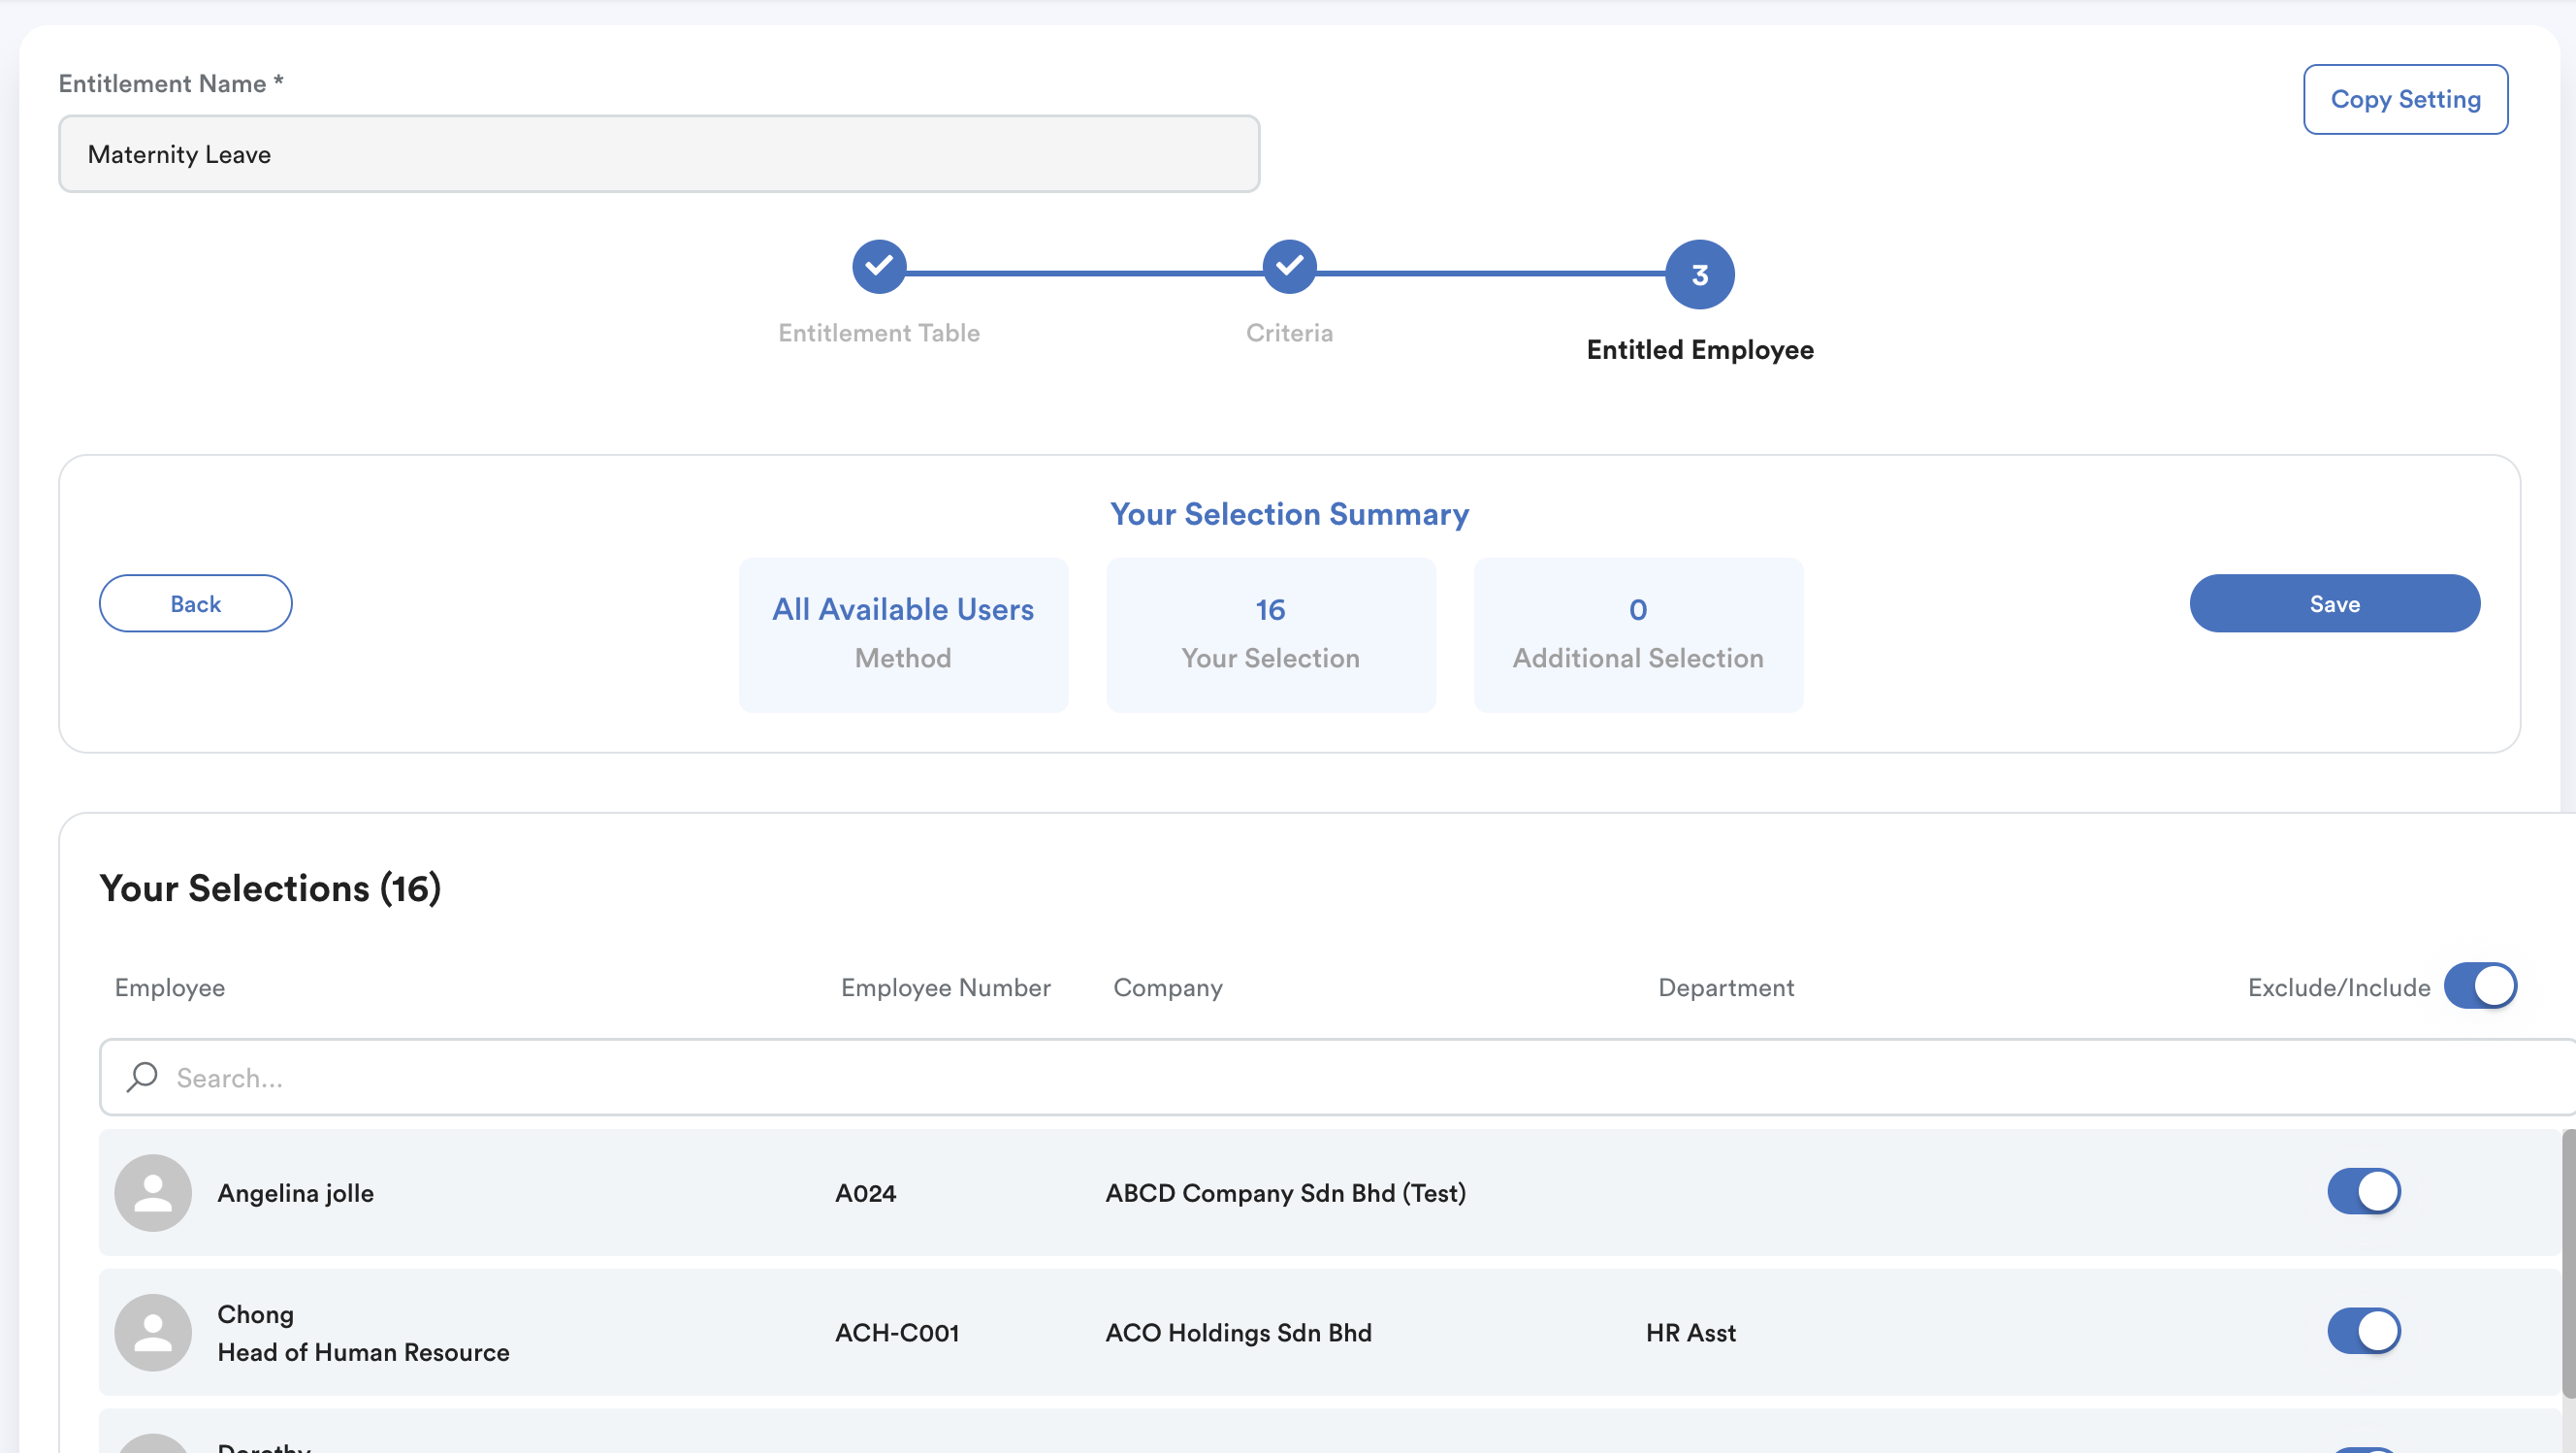The image size is (2576, 1453).
Task: Click the Entitlement Table step checkmark
Action: (x=878, y=266)
